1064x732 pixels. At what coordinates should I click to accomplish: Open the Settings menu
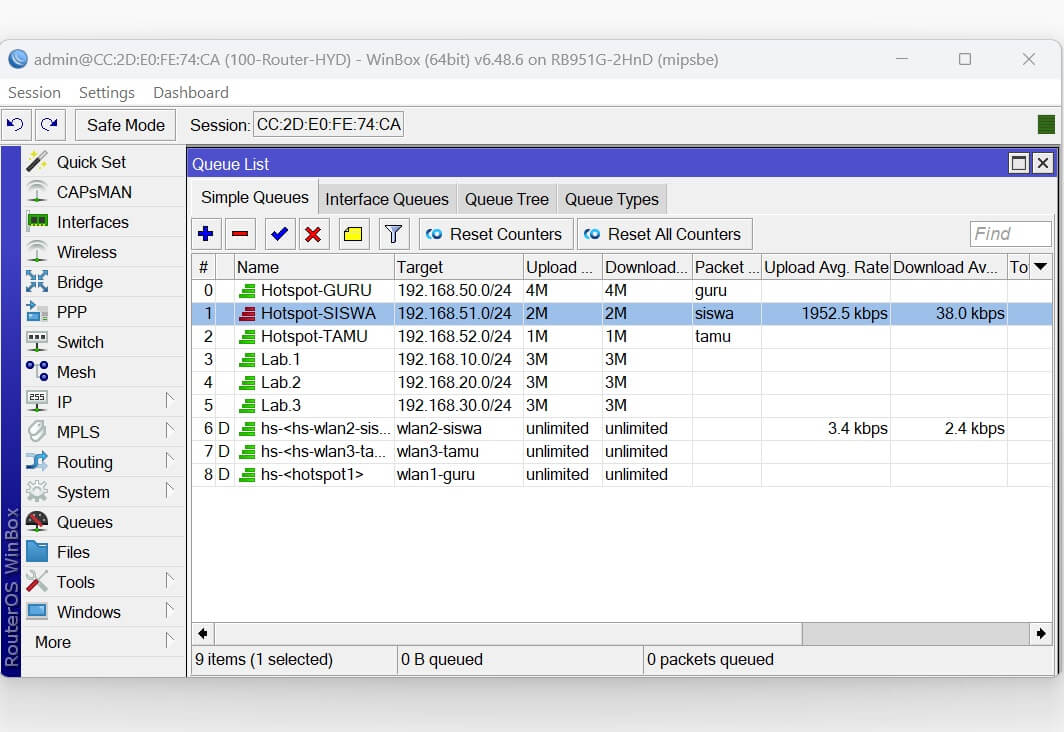coord(106,92)
